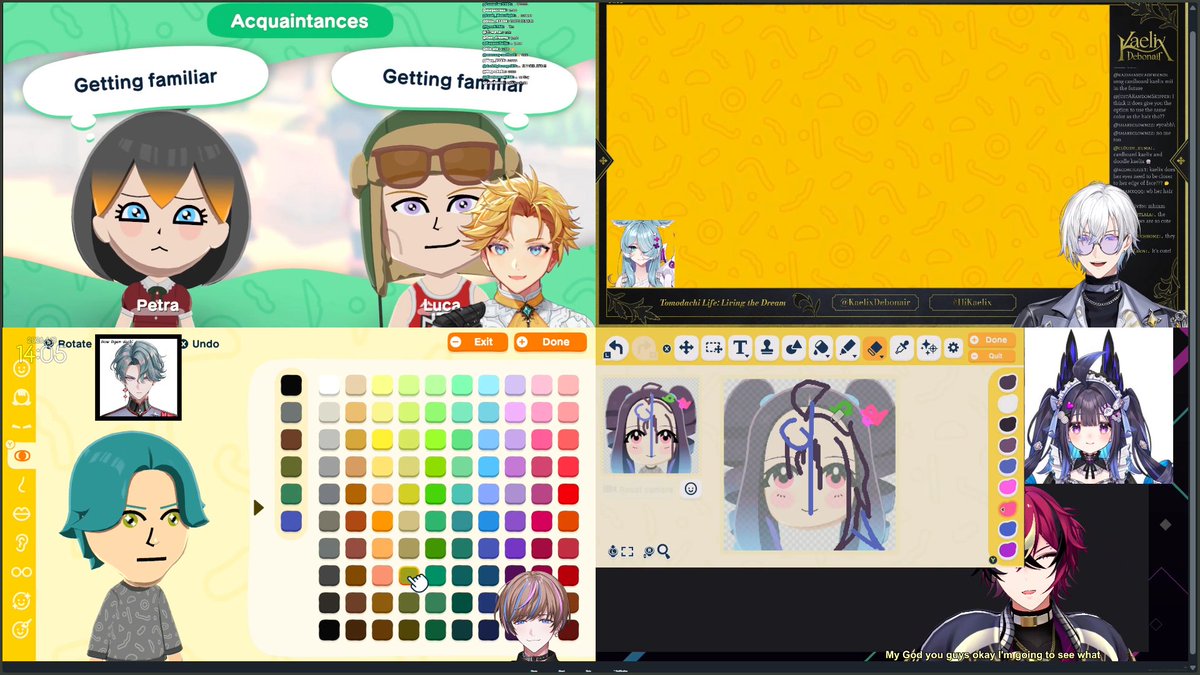Select the sparkle target tool in paint toolbar
1200x675 pixels.
pos(929,348)
